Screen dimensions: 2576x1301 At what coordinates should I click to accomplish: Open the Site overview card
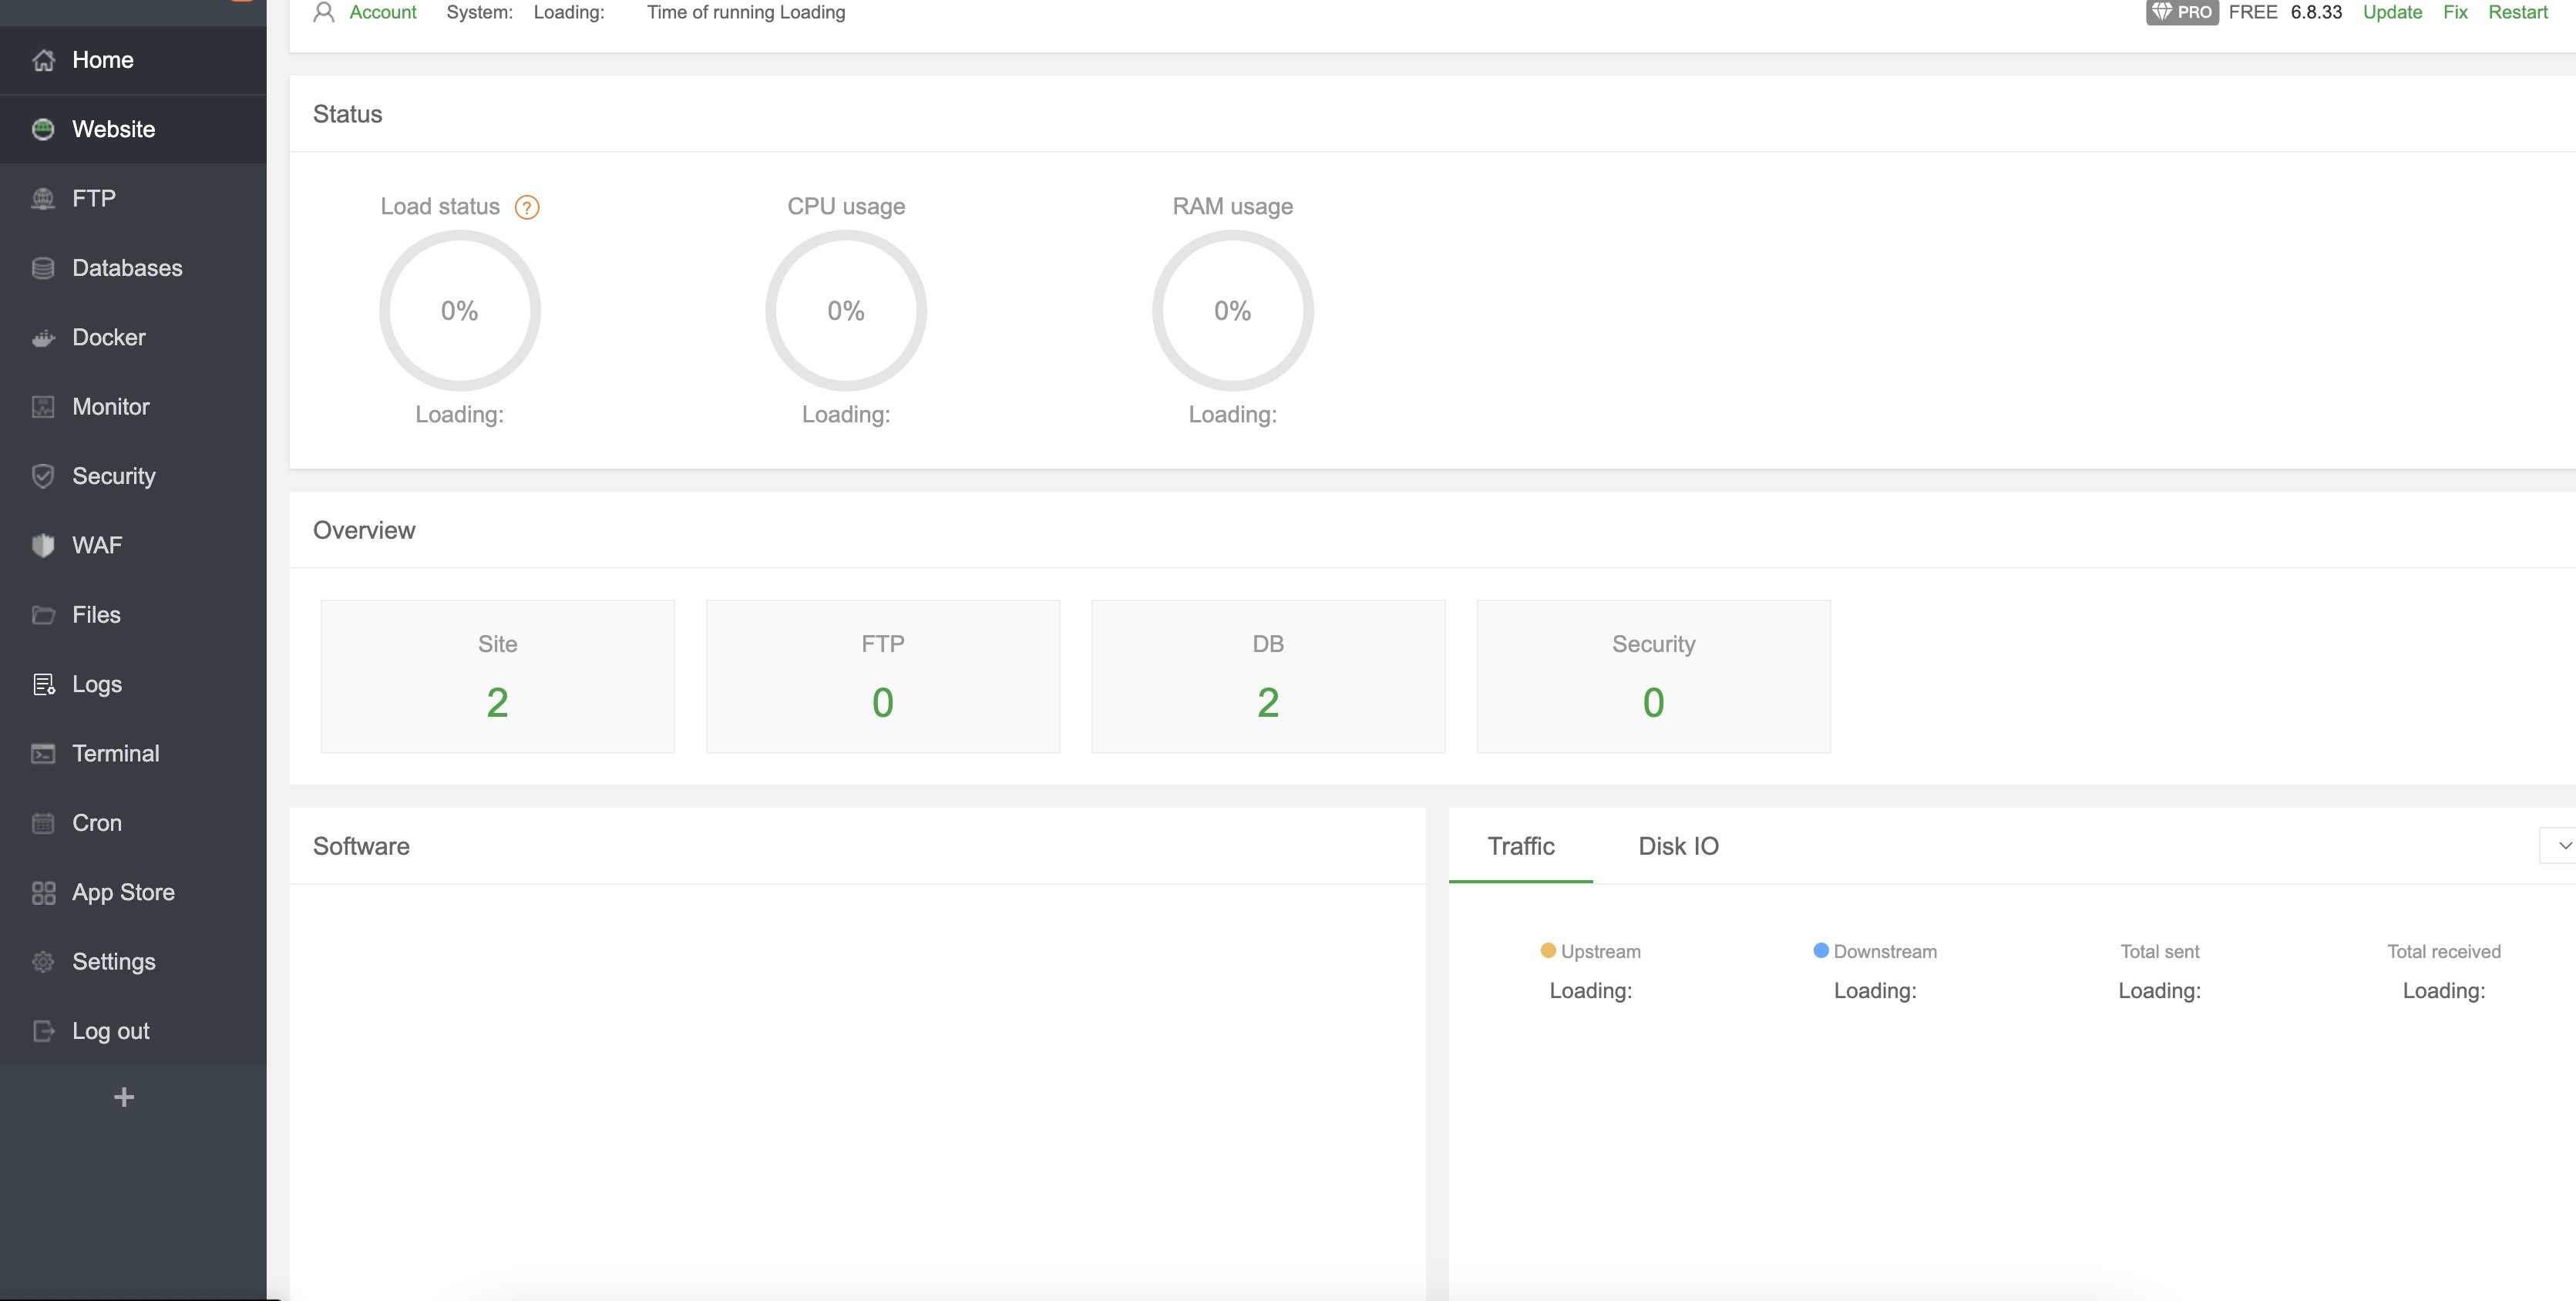click(497, 676)
